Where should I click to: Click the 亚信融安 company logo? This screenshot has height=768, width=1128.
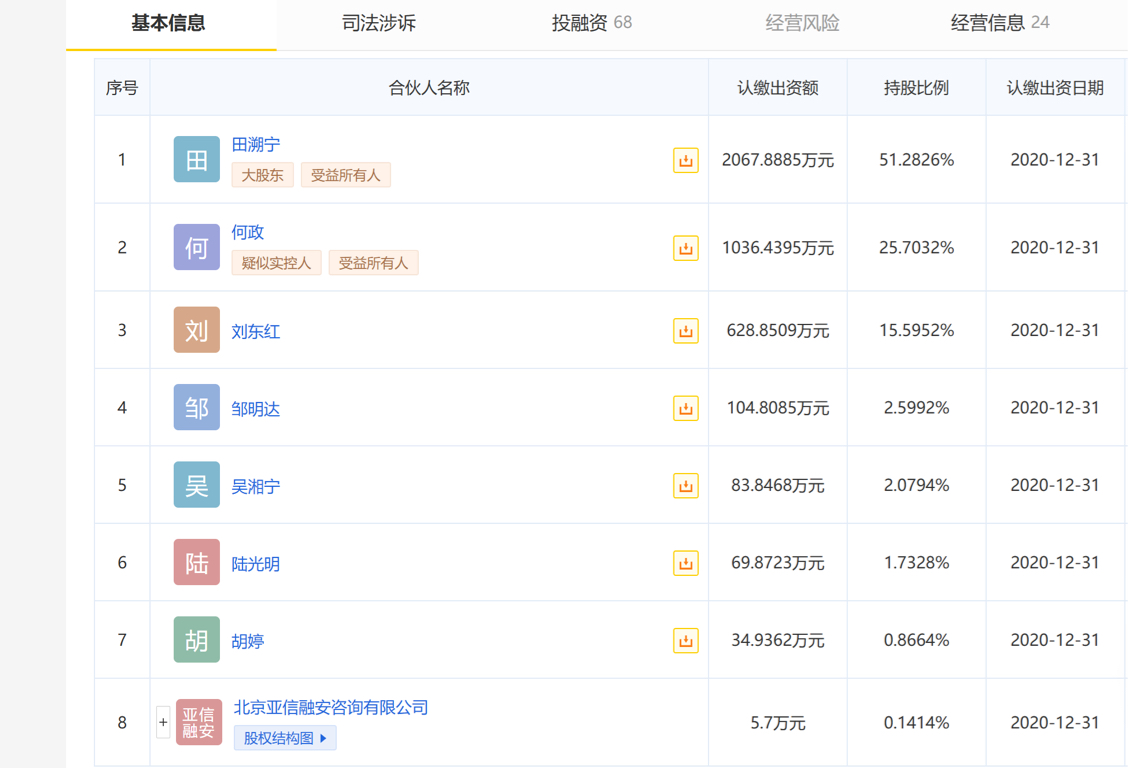198,722
